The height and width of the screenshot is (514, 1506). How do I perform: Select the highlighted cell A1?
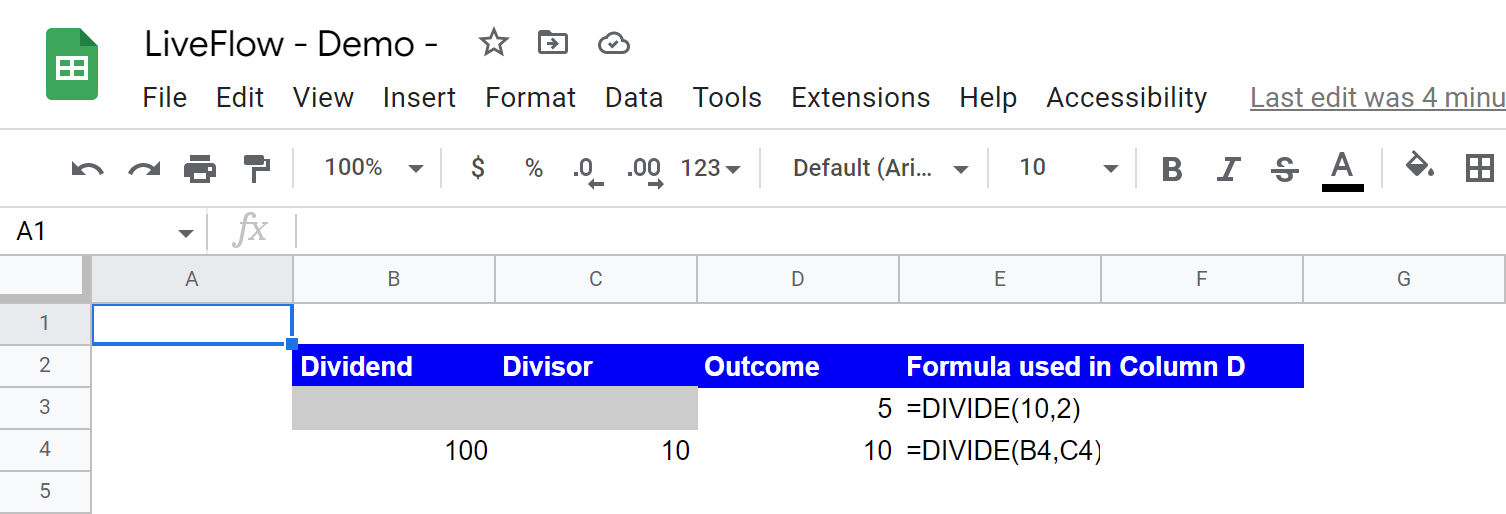pyautogui.click(x=192, y=324)
